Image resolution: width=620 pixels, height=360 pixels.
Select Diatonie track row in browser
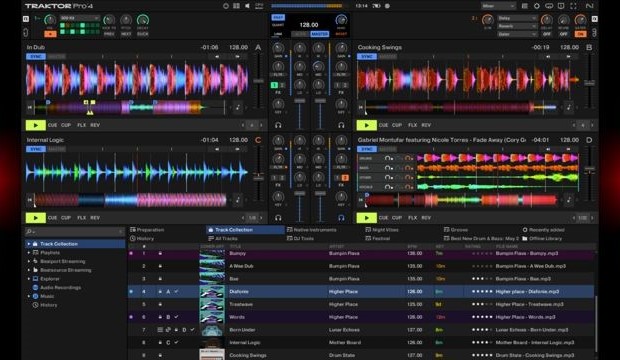pos(361,292)
